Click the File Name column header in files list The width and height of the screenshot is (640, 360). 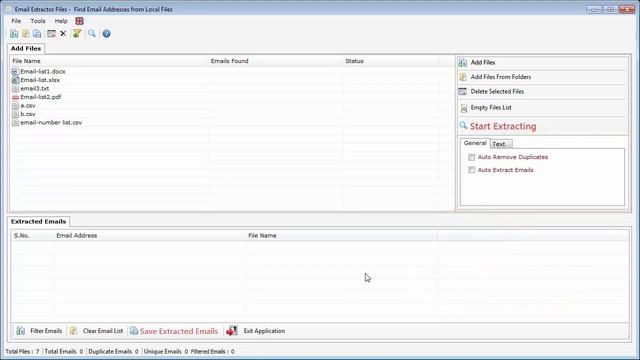(109, 61)
